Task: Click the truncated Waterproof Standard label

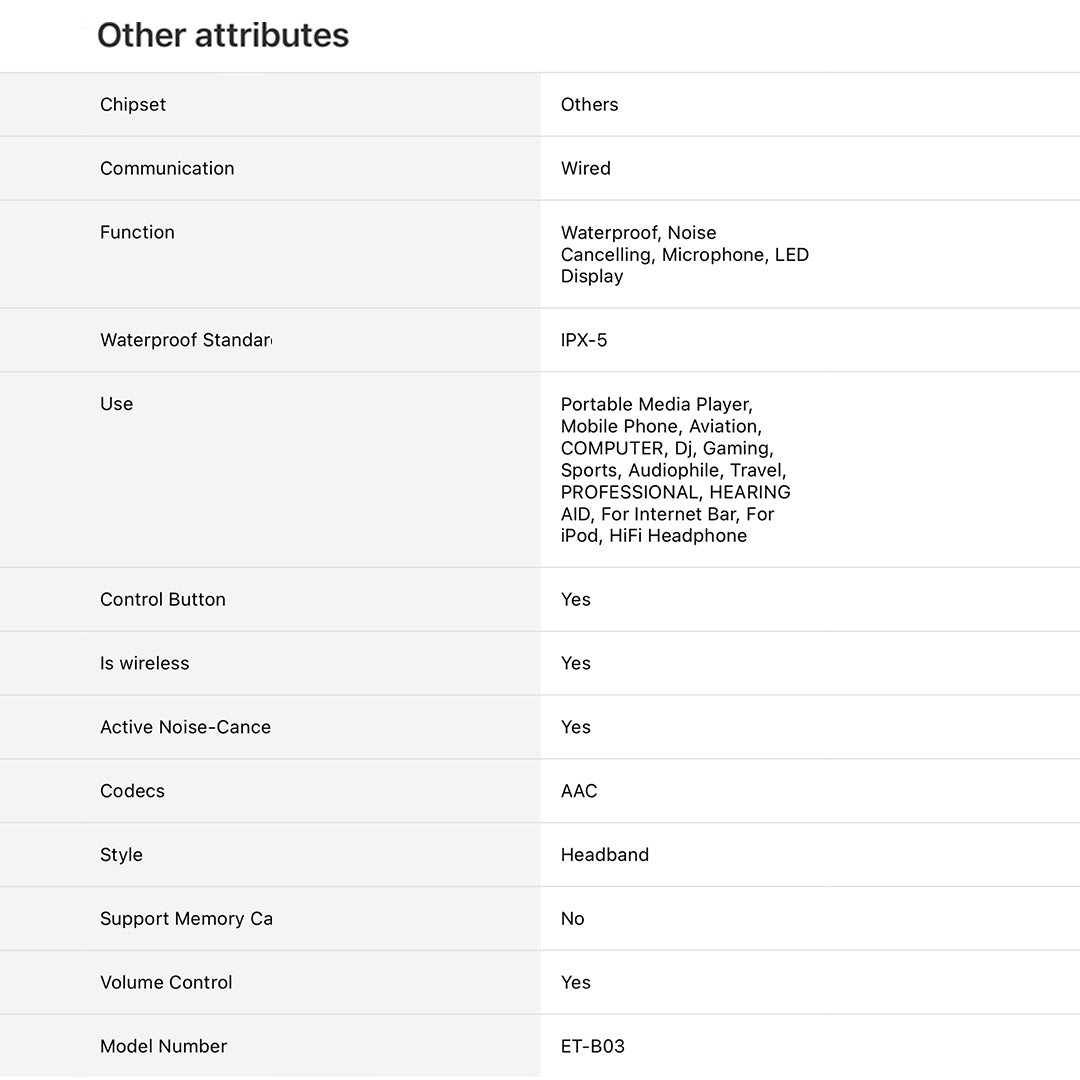Action: (x=186, y=341)
